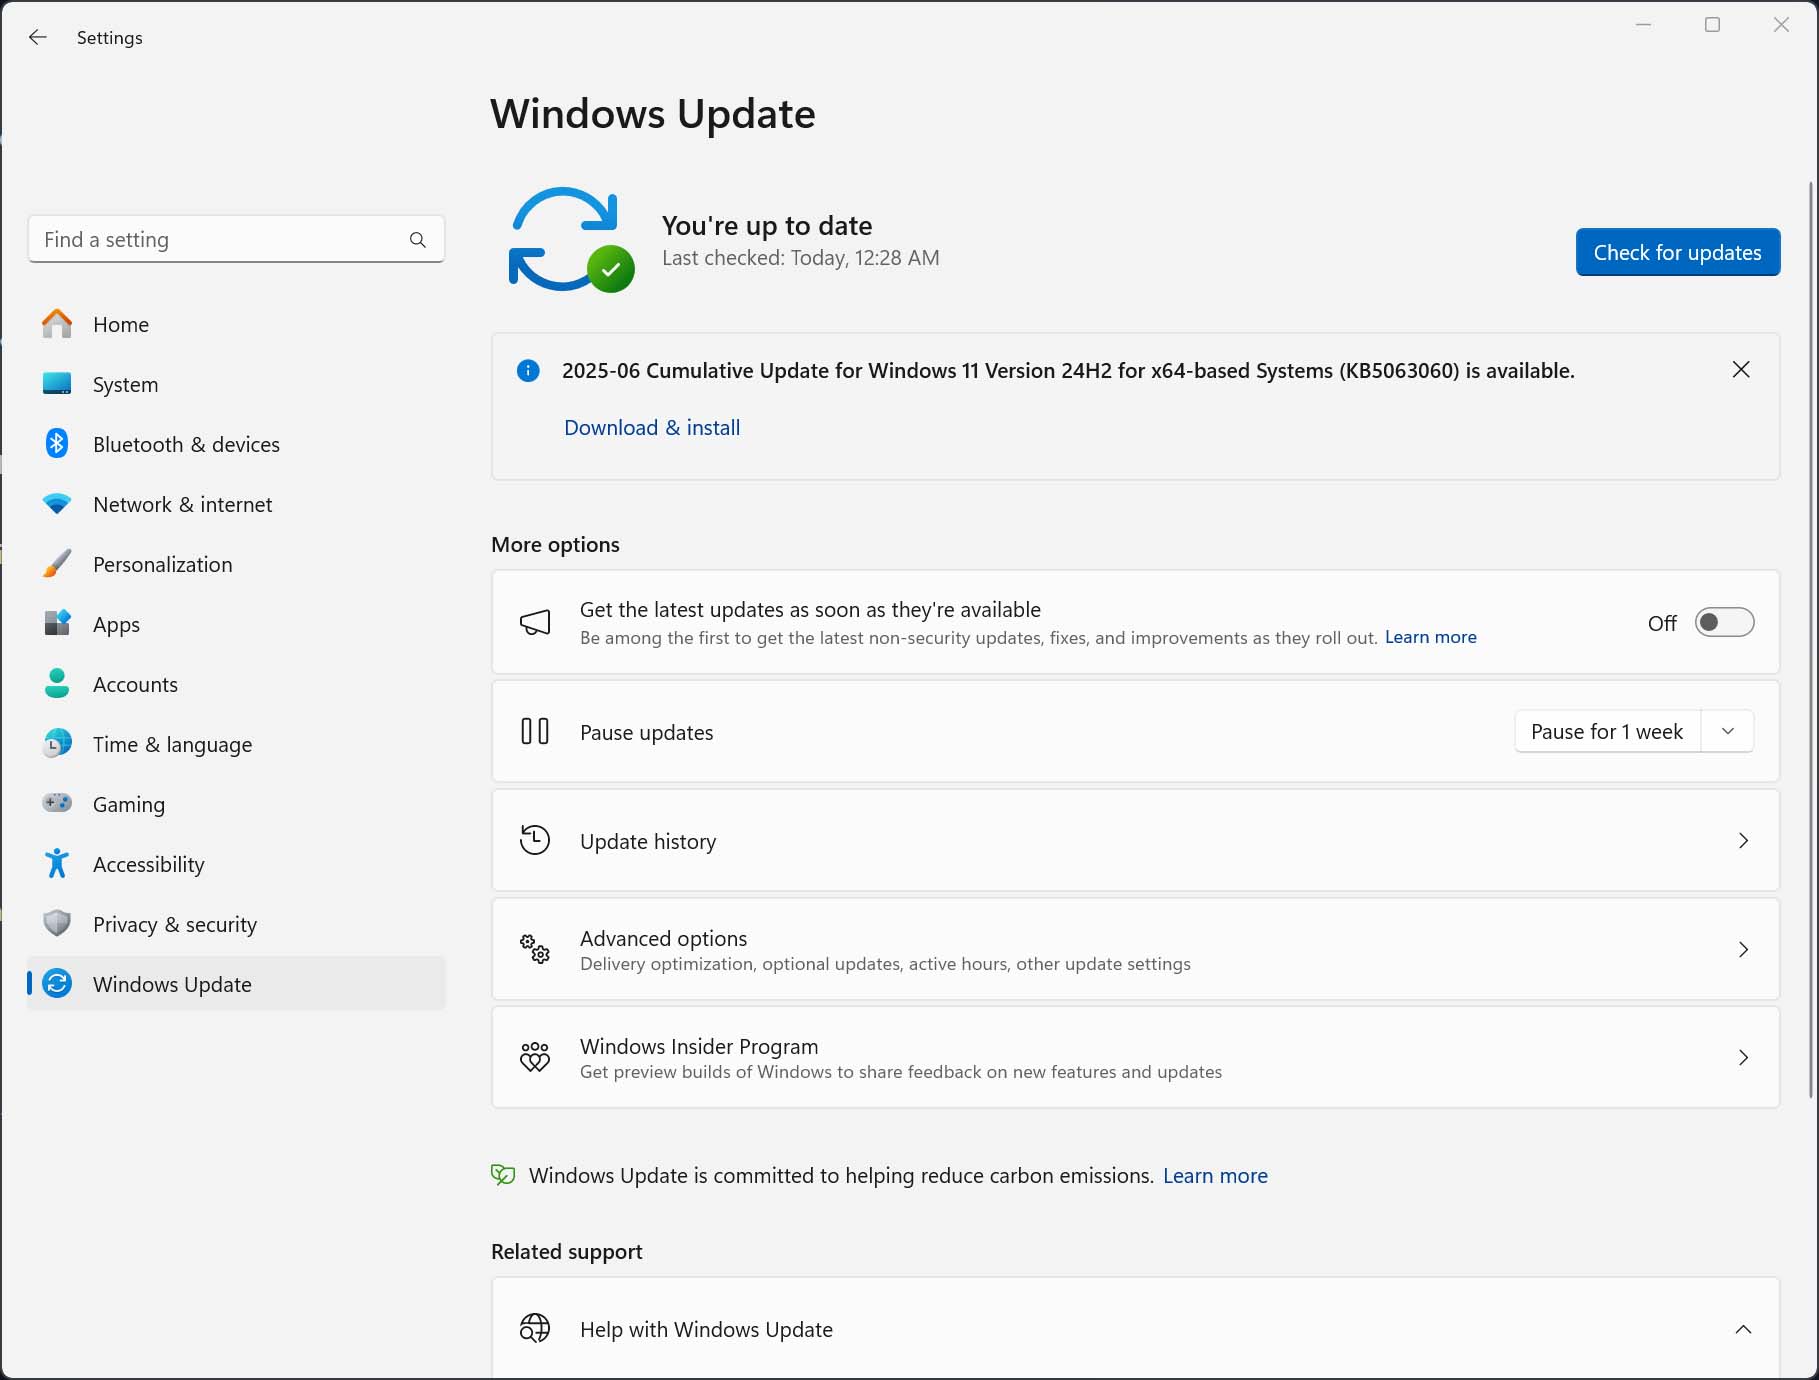
Task: Select Windows Update in the sidebar
Action: (237, 984)
